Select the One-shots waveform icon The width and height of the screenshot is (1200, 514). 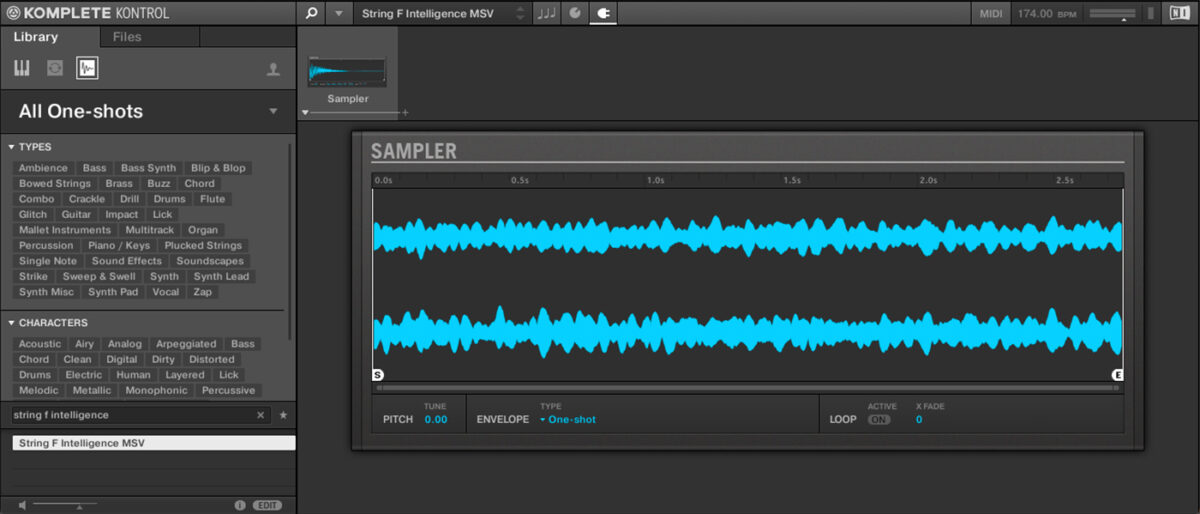(x=88, y=68)
